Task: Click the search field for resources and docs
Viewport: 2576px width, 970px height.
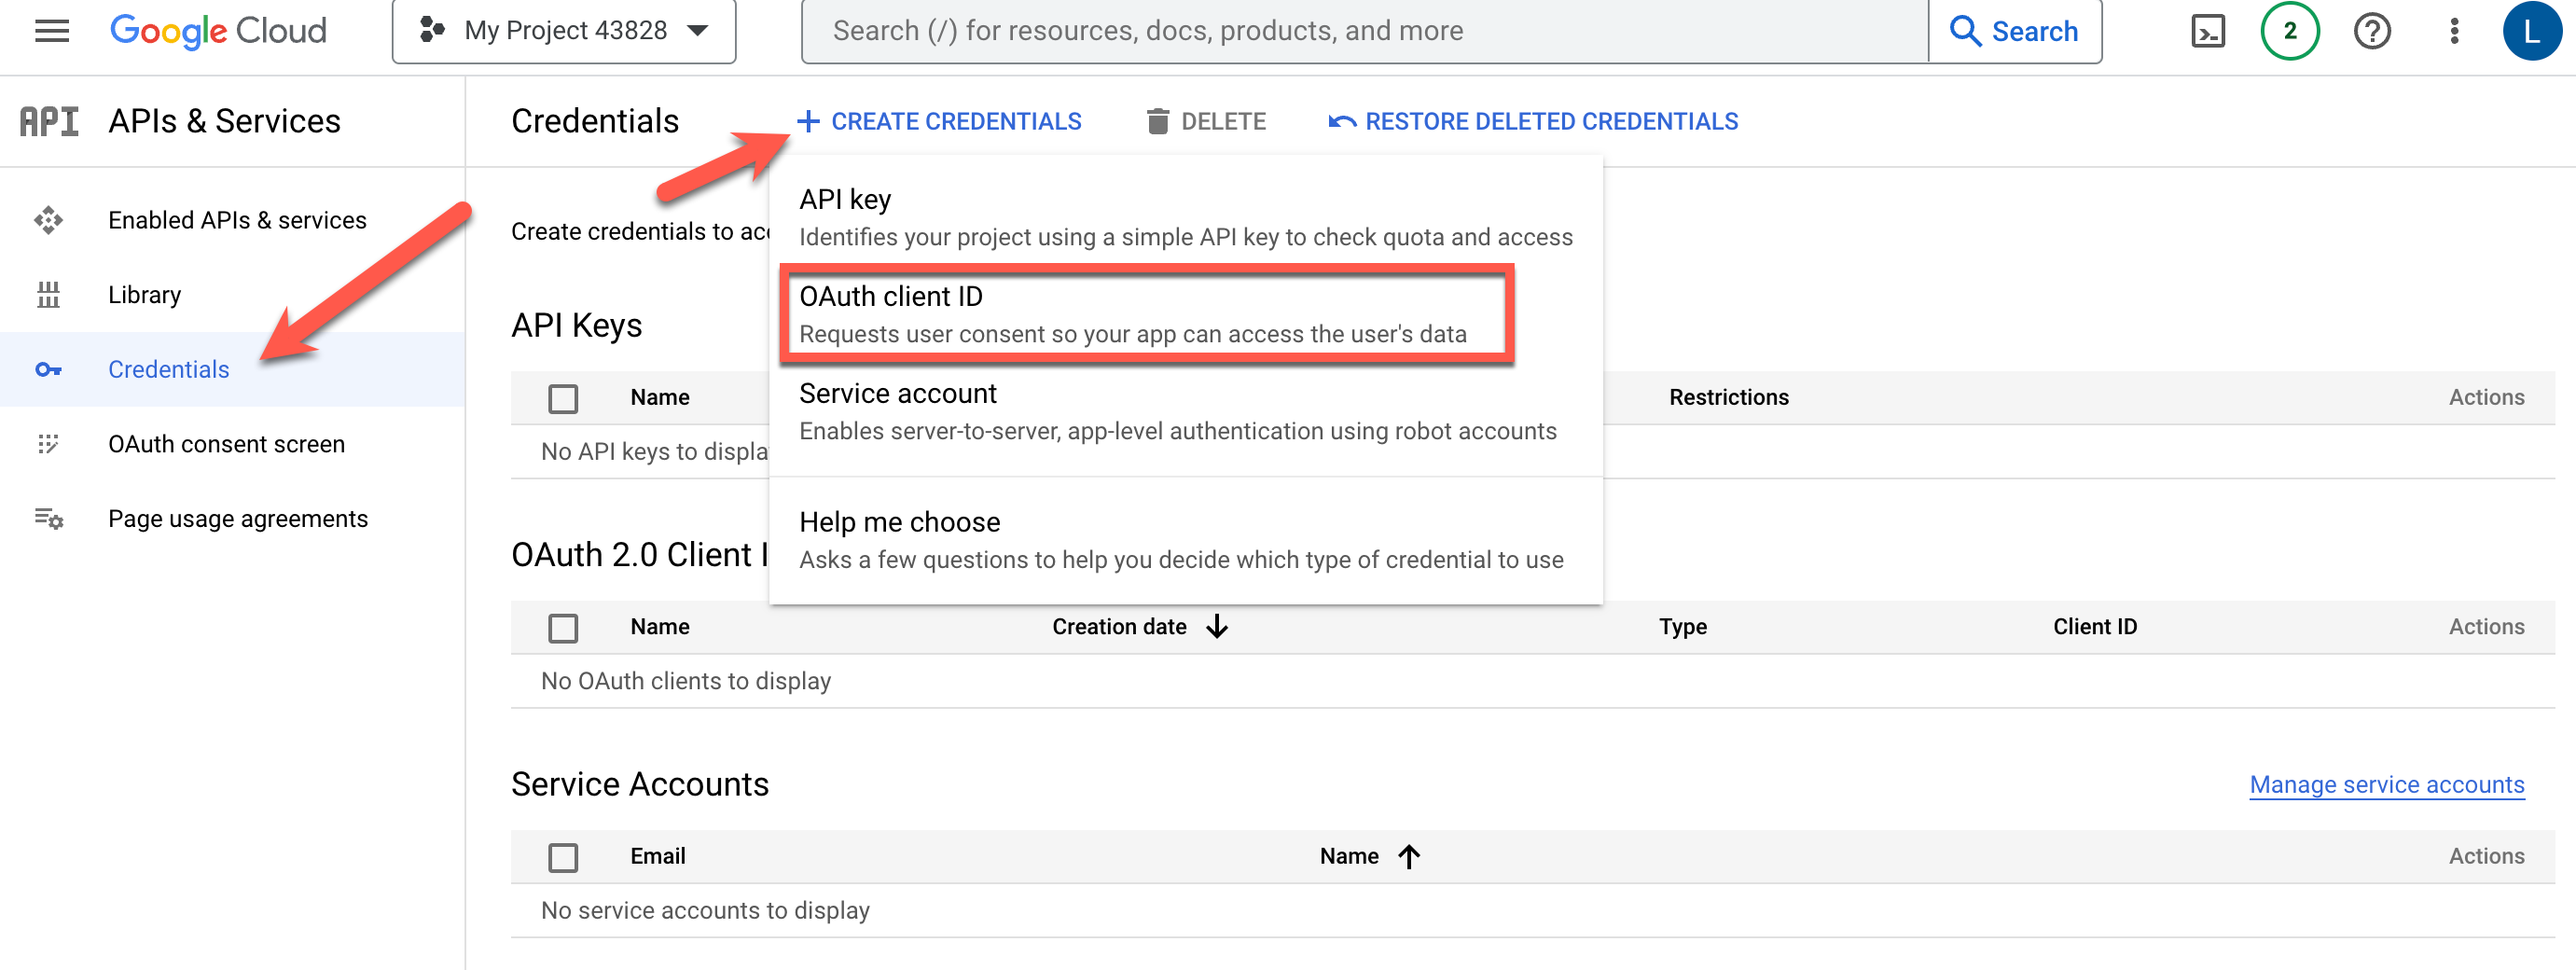Action: coord(1364,31)
